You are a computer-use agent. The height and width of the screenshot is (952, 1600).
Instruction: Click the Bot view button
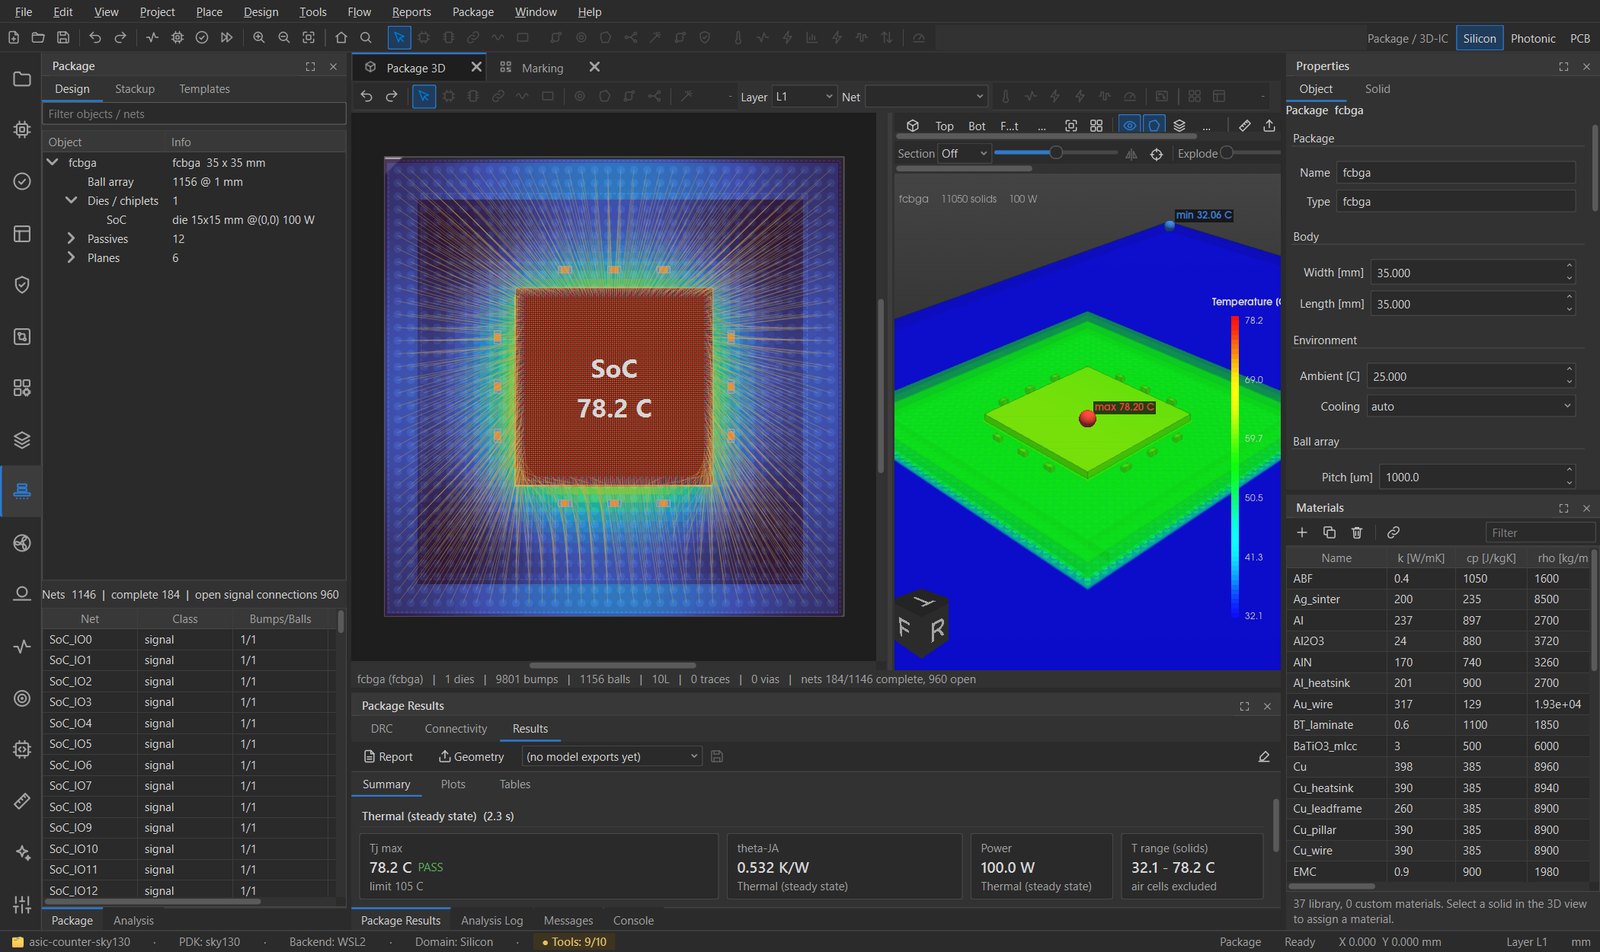coord(977,126)
